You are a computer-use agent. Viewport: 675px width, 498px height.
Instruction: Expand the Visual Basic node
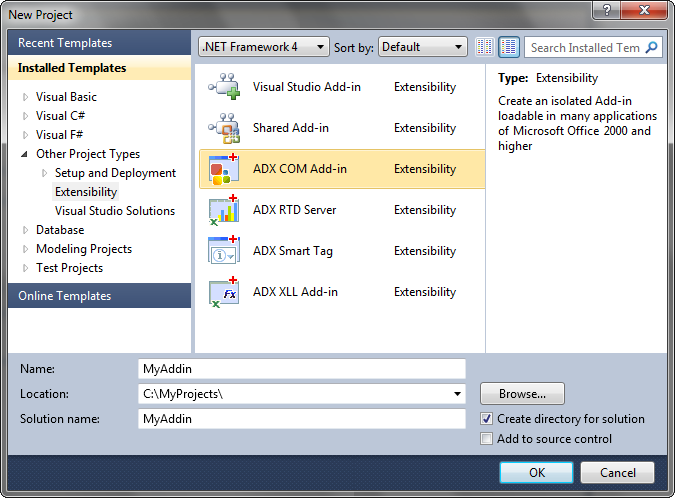[x=25, y=97]
